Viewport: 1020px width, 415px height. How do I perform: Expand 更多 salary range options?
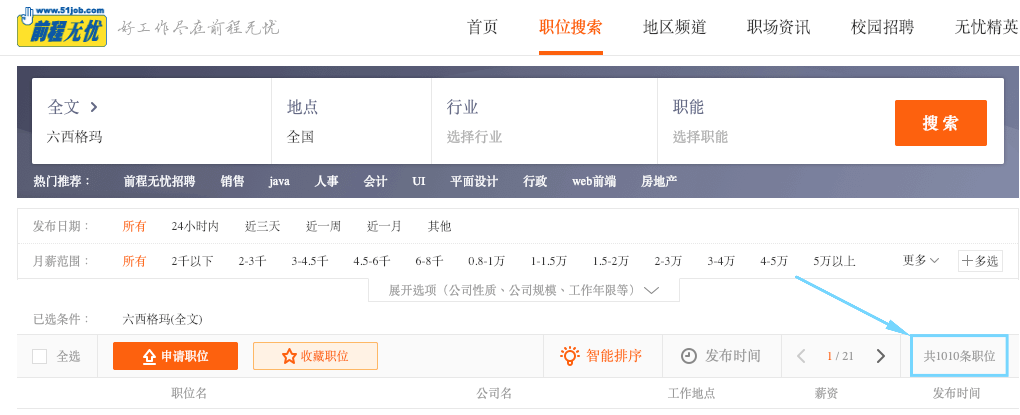921,260
